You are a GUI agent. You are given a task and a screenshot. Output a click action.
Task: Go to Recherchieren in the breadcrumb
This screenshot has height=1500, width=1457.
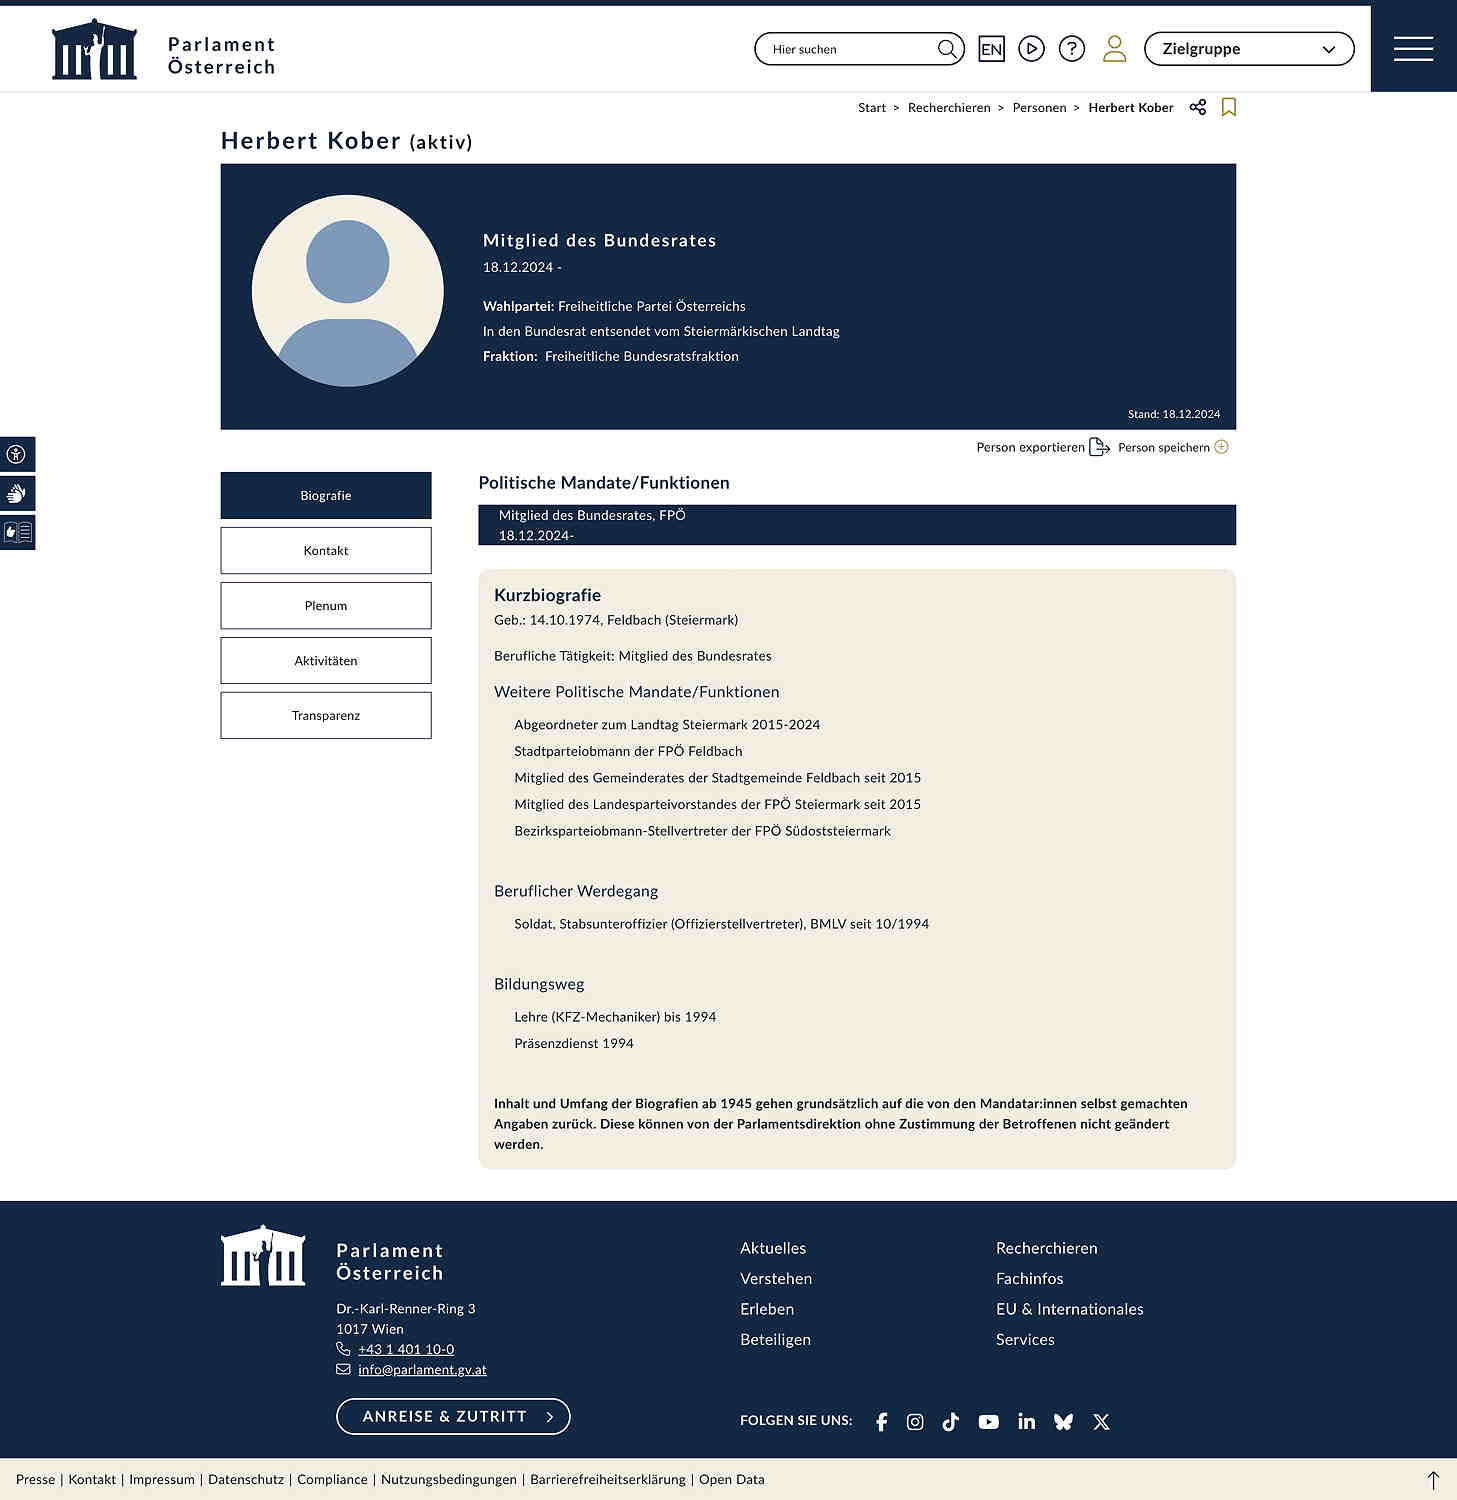pyautogui.click(x=949, y=108)
